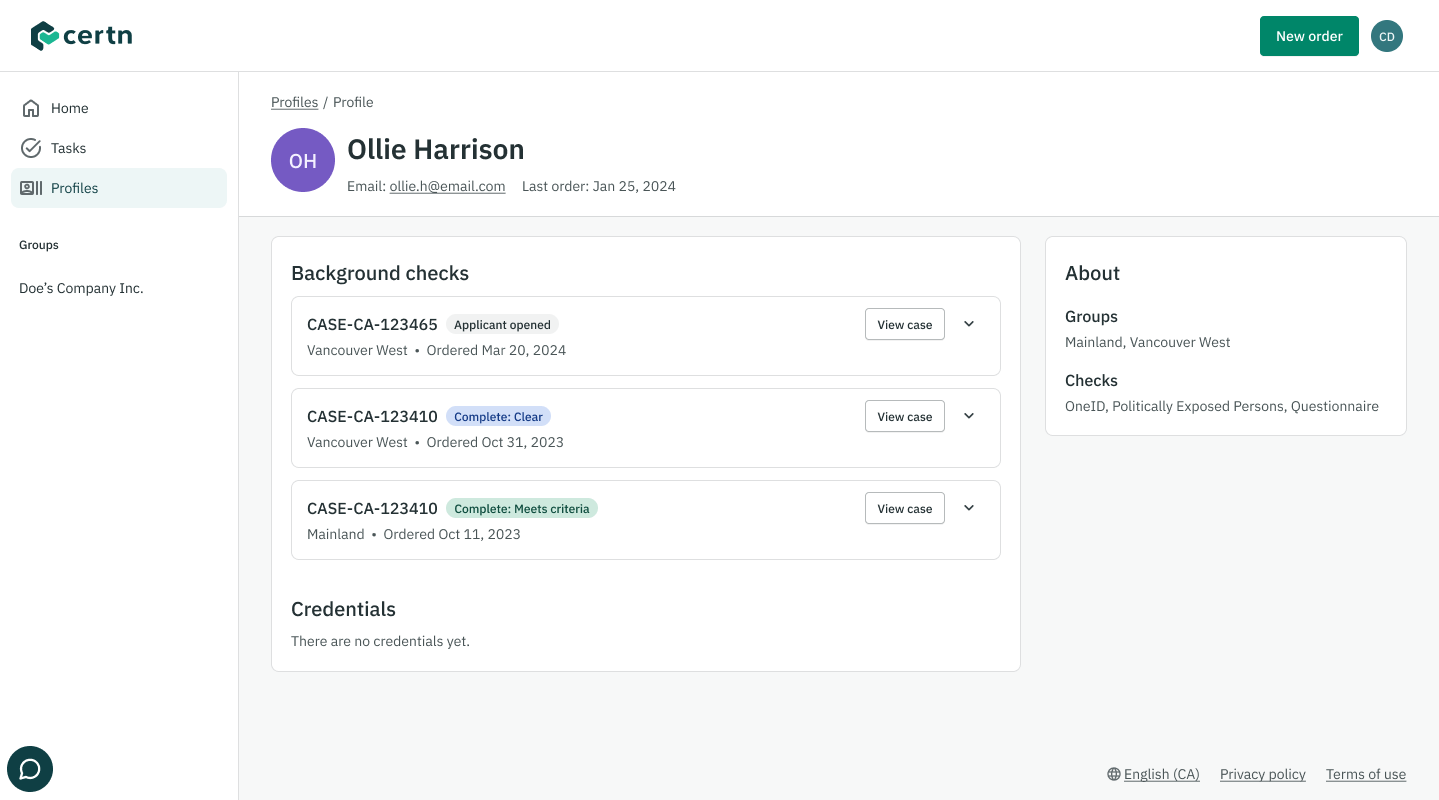Open the Terms of use
Image resolution: width=1439 pixels, height=800 pixels.
[x=1365, y=774]
